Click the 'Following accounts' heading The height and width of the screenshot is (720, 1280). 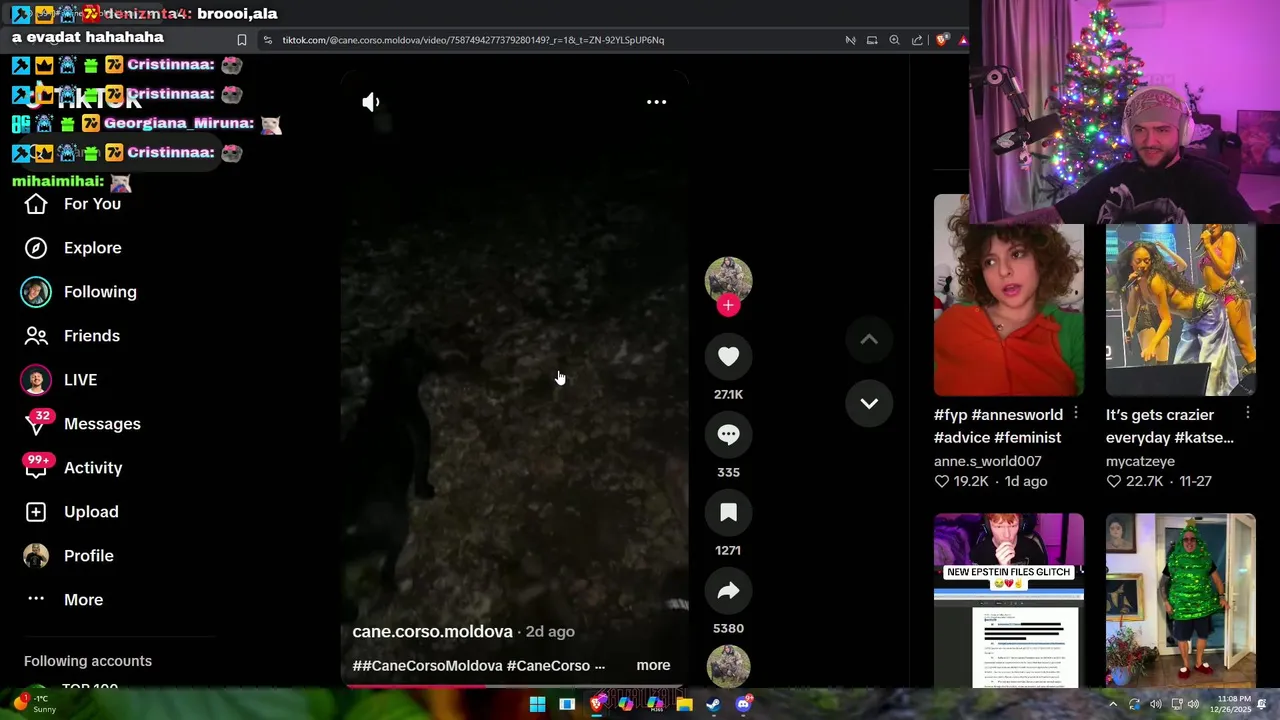click(x=88, y=661)
